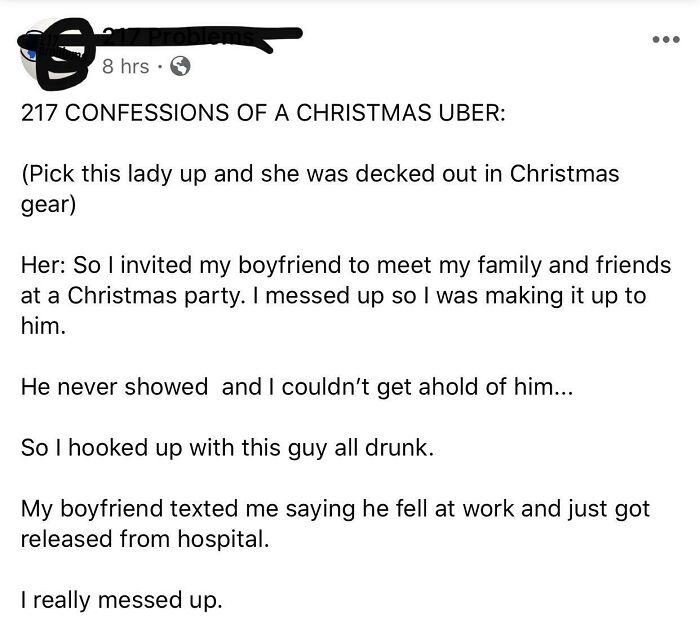Open the "8 hrs" post timestamp
The width and height of the screenshot is (700, 636).
(x=125, y=66)
